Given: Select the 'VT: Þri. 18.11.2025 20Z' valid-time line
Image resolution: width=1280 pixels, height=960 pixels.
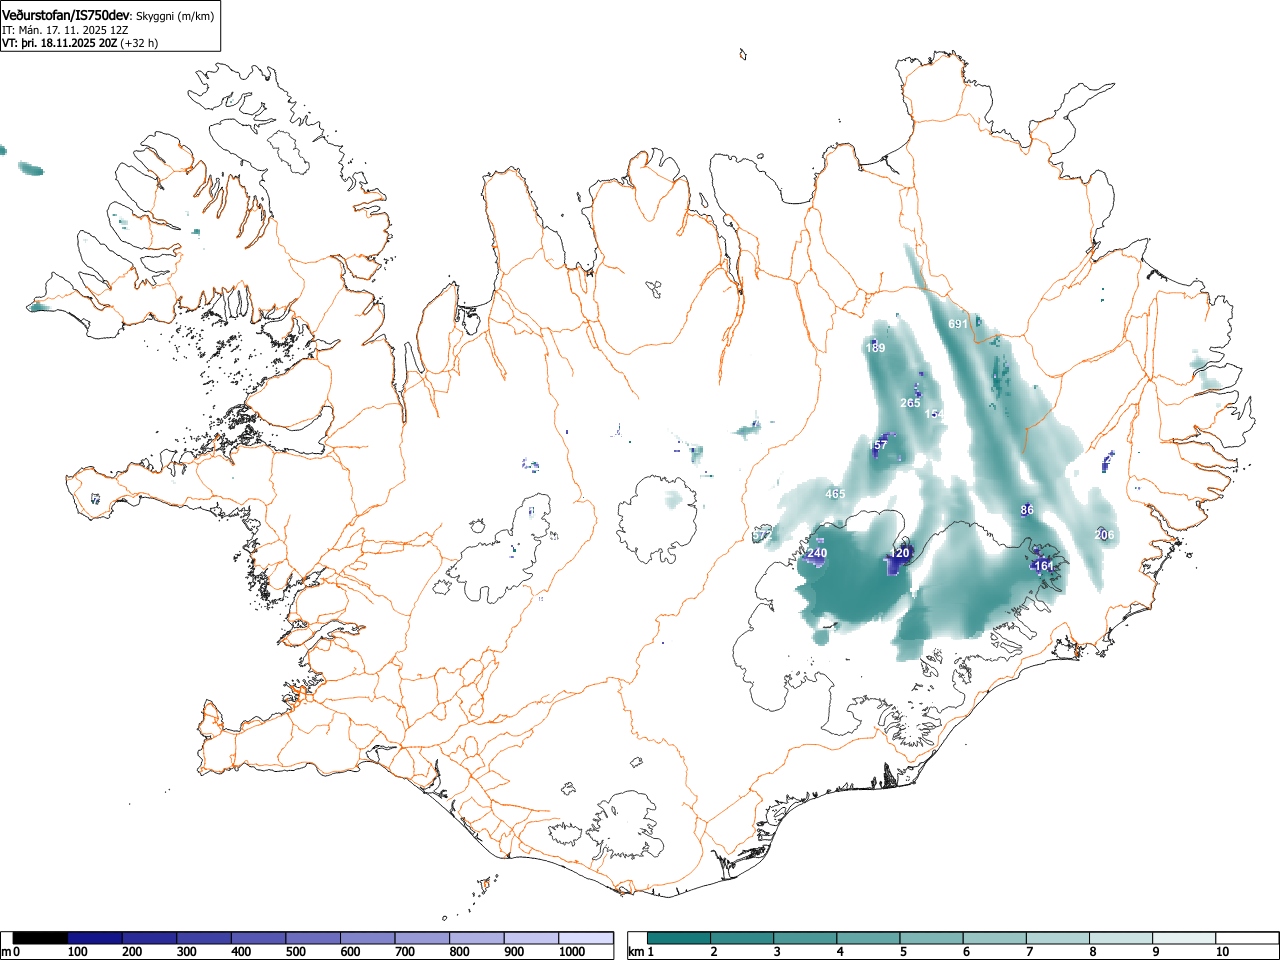Looking at the screenshot, I should 59,43.
